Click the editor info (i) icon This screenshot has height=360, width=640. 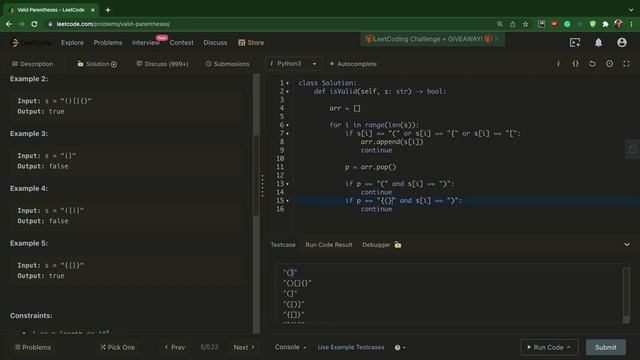point(558,64)
